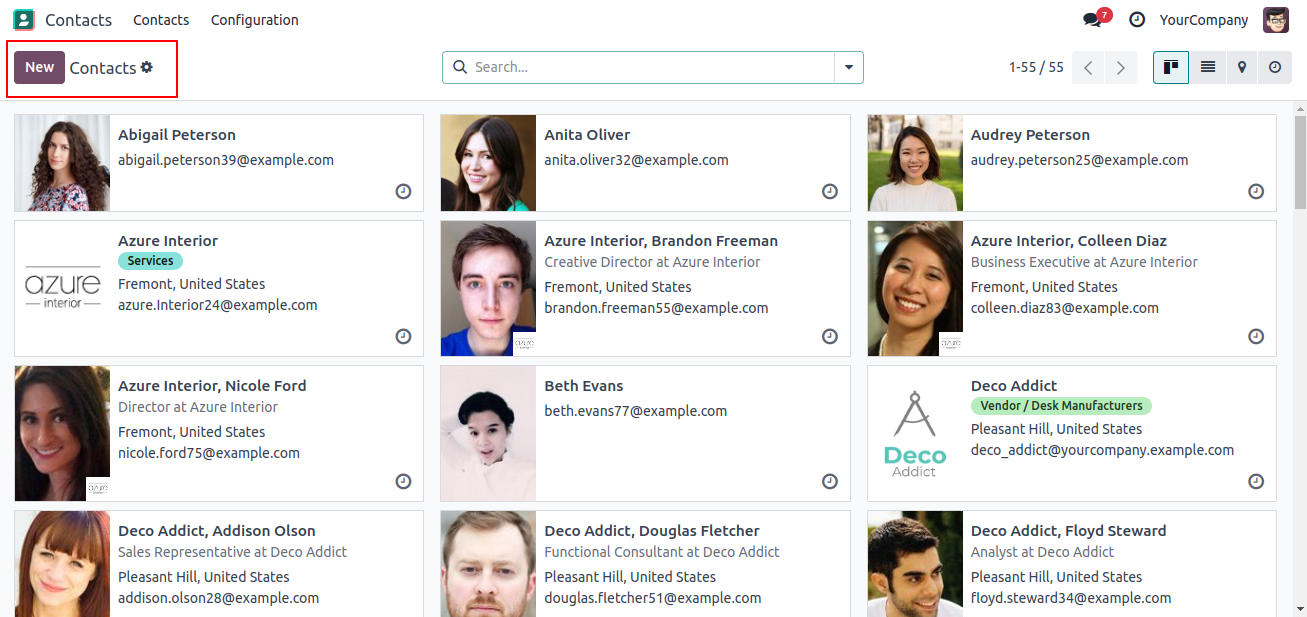Screen dimensions: 1307x617
Task: Open Douglas Fletcher's photo thumbnail
Action: [x=488, y=564]
